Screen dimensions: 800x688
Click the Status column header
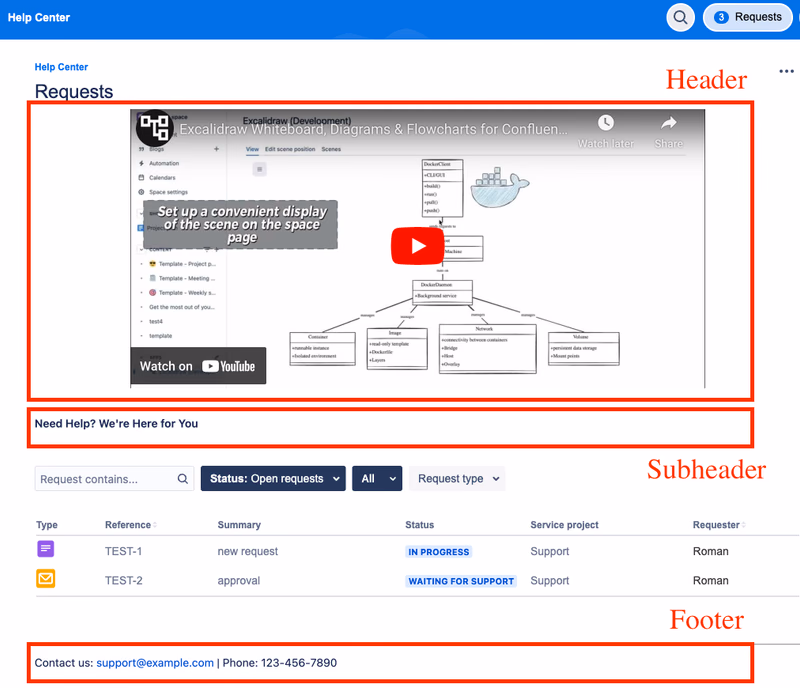pyautogui.click(x=419, y=525)
